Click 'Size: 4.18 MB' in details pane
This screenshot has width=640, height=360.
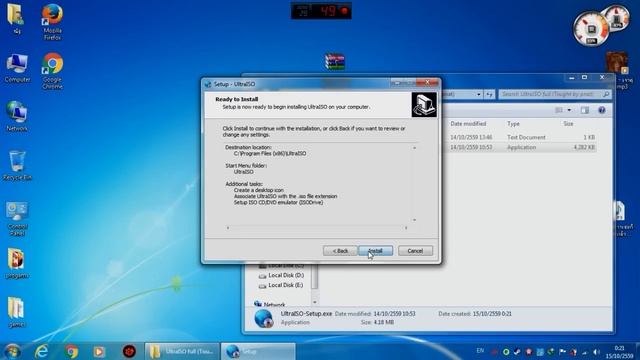tap(378, 322)
